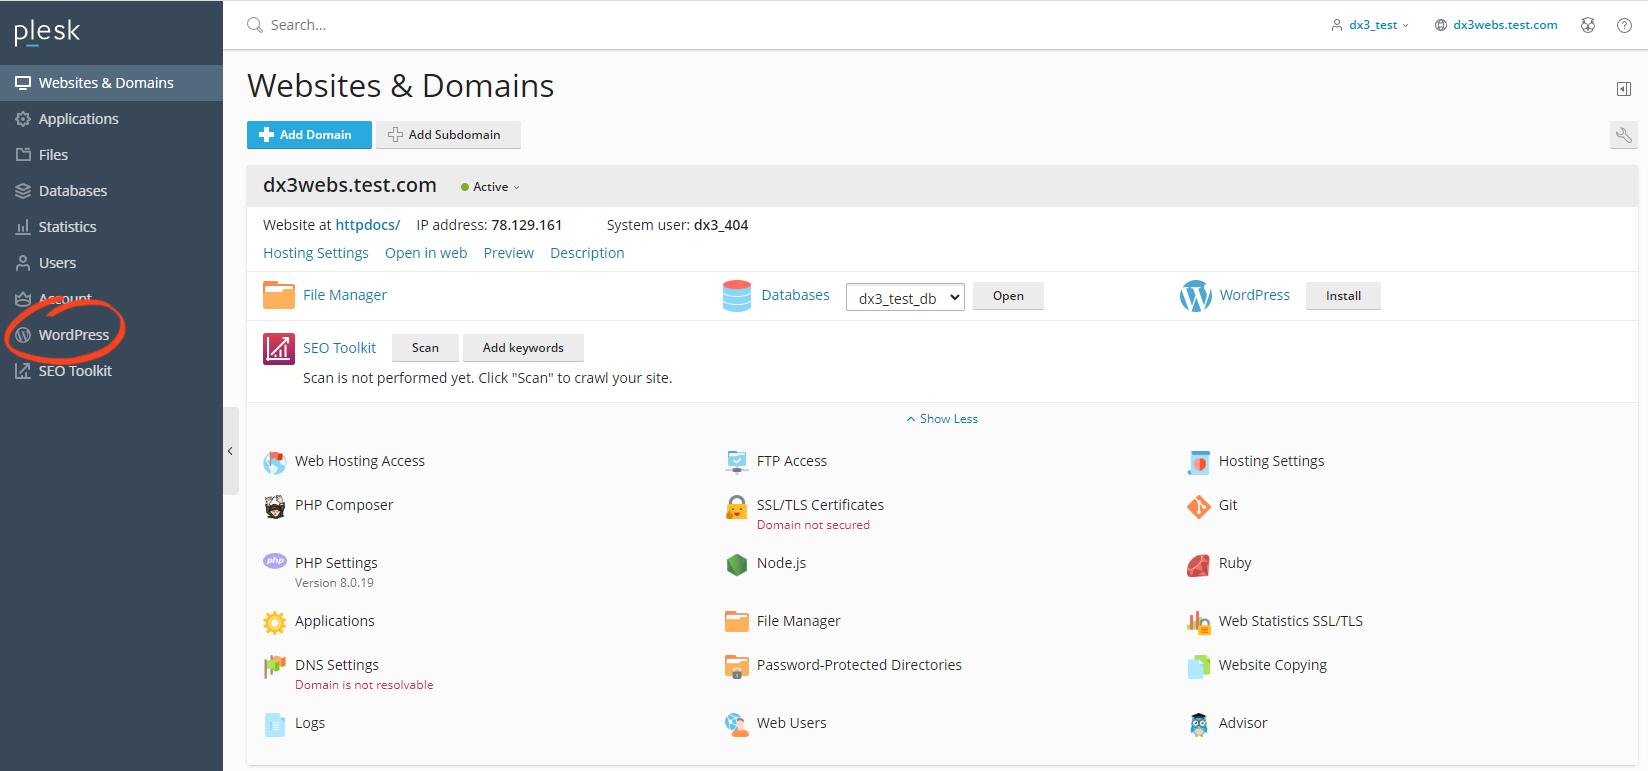Click the Open in web link
This screenshot has height=771, width=1648.
pyautogui.click(x=426, y=253)
